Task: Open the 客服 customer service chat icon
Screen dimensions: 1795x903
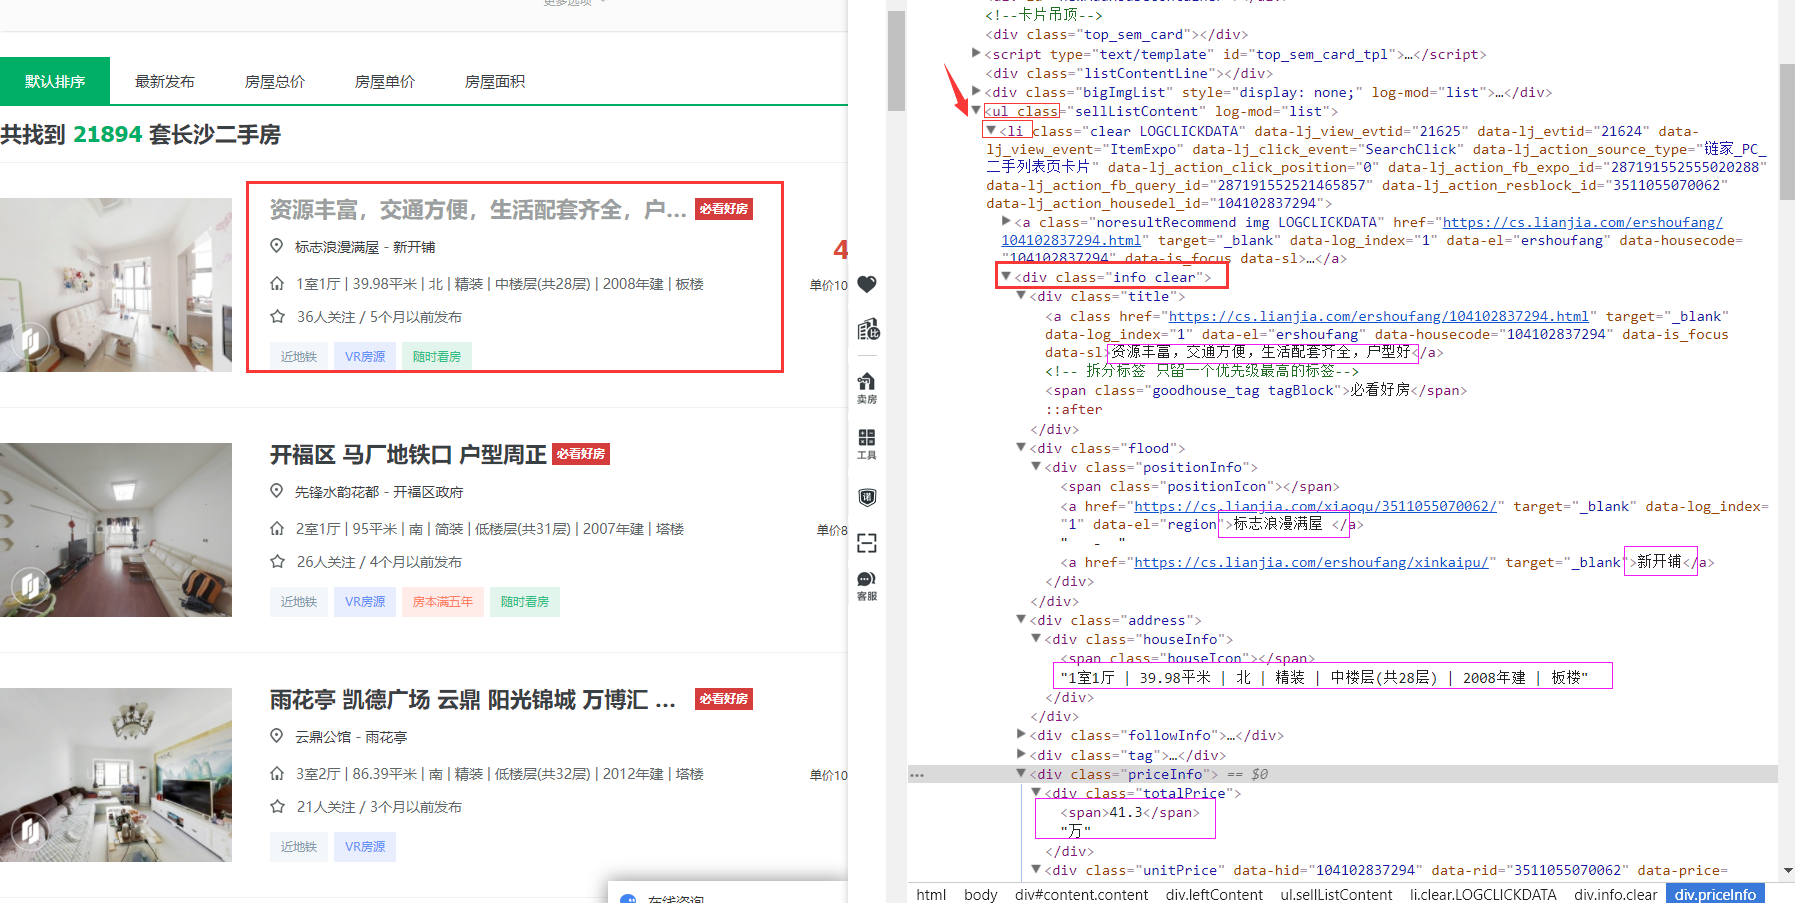Action: click(x=867, y=585)
